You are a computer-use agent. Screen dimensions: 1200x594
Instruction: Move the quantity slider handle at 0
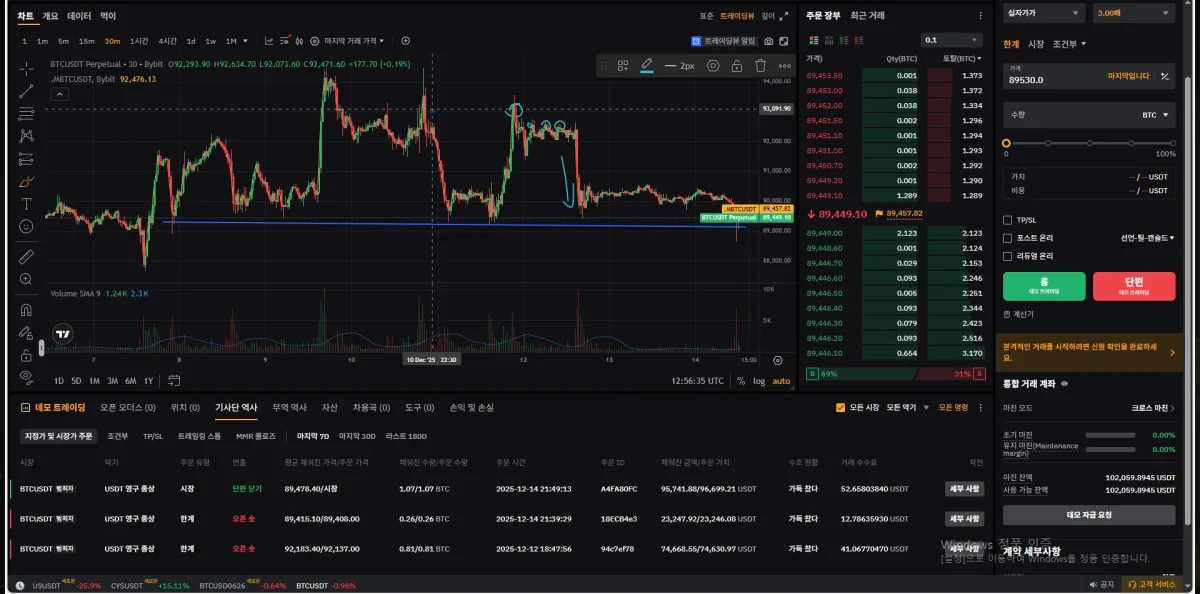coord(1007,143)
